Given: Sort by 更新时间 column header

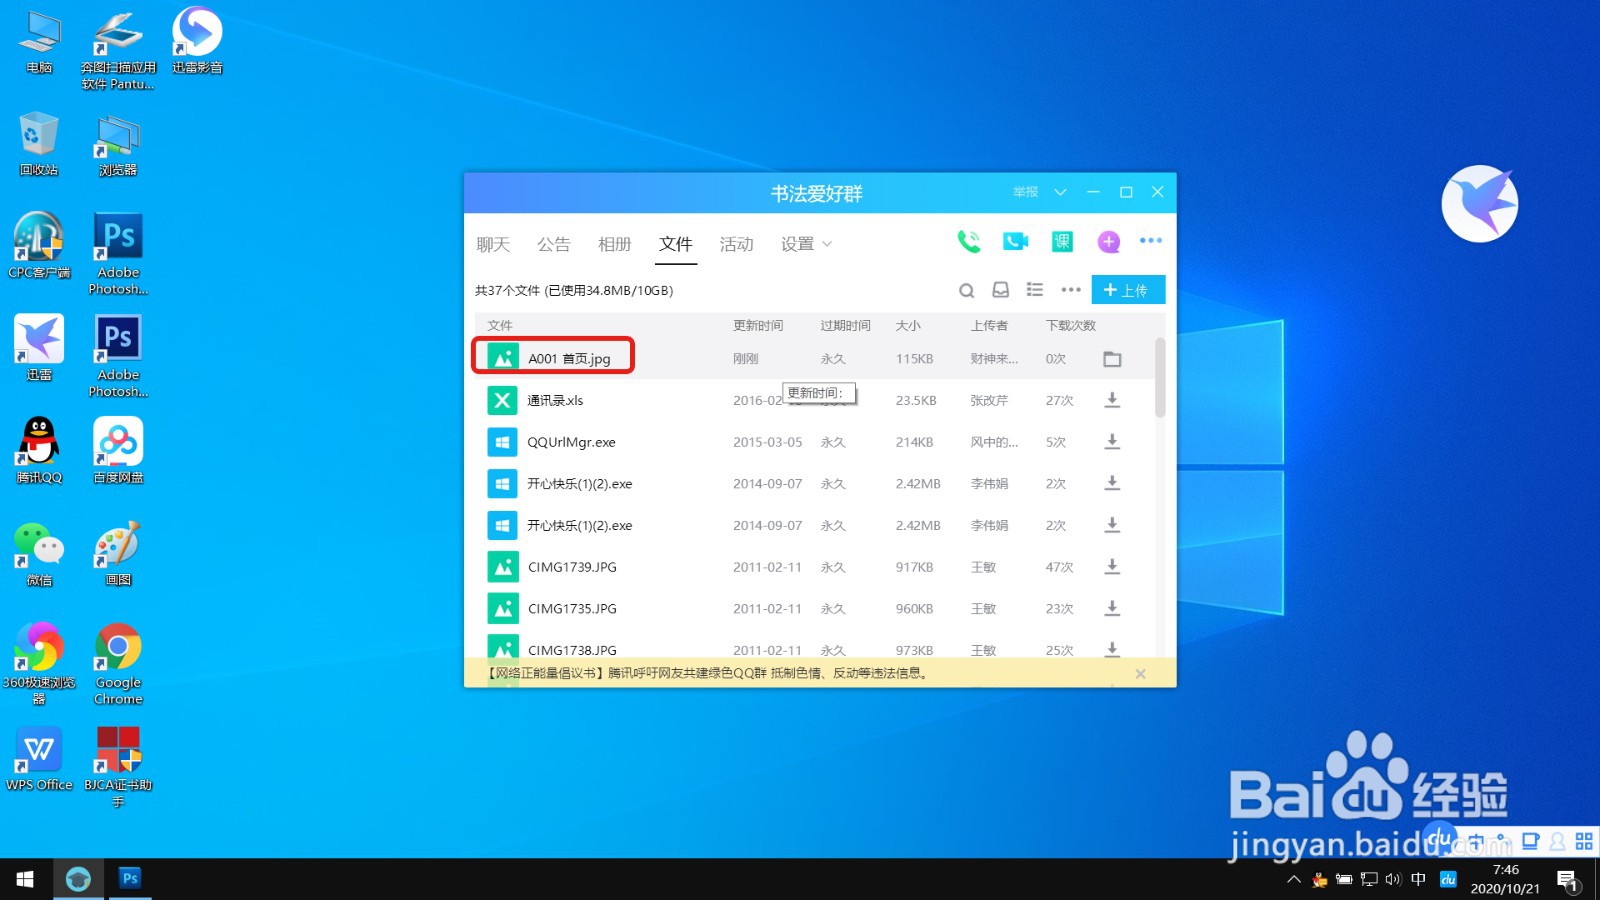Looking at the screenshot, I should (x=758, y=326).
